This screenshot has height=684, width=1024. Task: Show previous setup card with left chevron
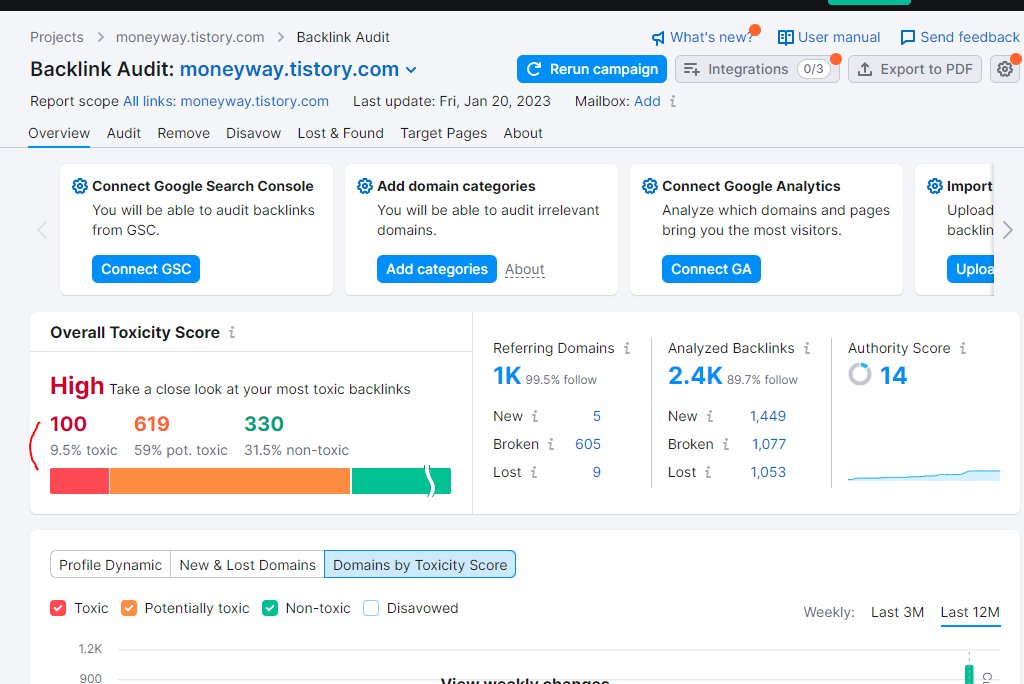point(42,230)
